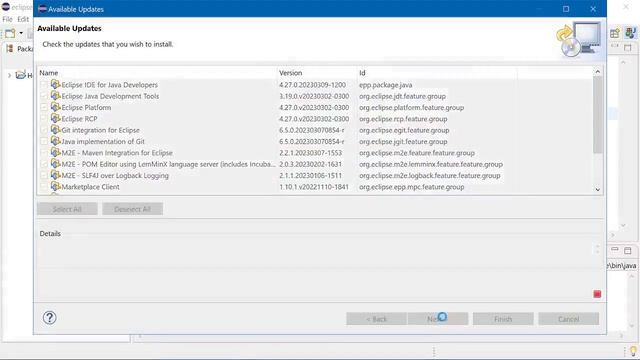Click the Back button

376,319
